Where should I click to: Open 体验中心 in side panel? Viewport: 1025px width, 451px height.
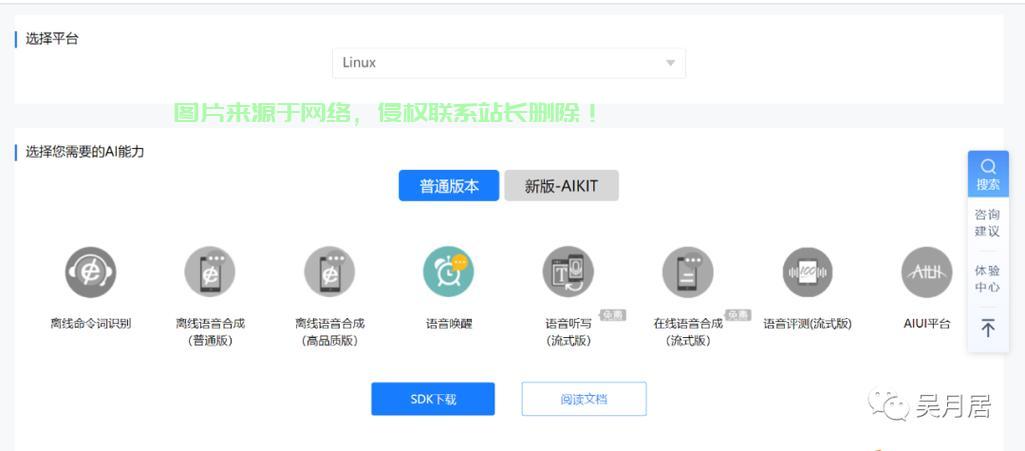tap(987, 279)
